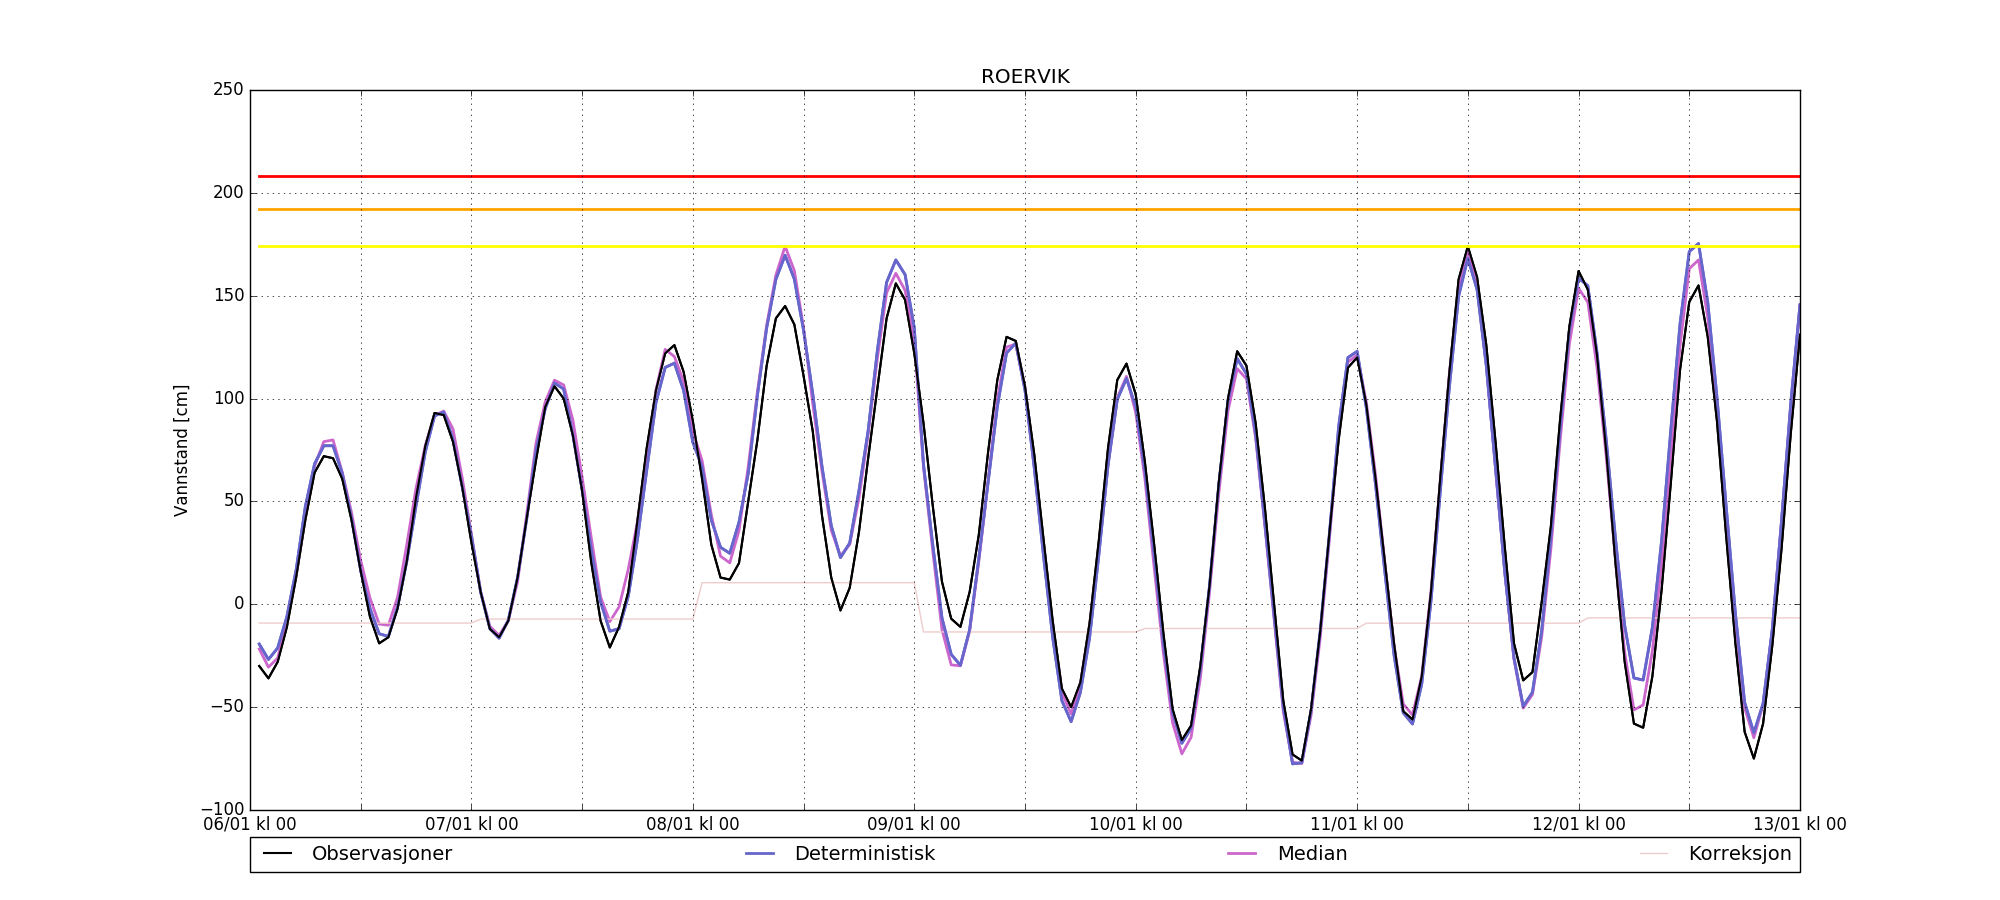The image size is (2000, 900).
Task: Click the 250 y-axis tick label
Action: tap(228, 90)
